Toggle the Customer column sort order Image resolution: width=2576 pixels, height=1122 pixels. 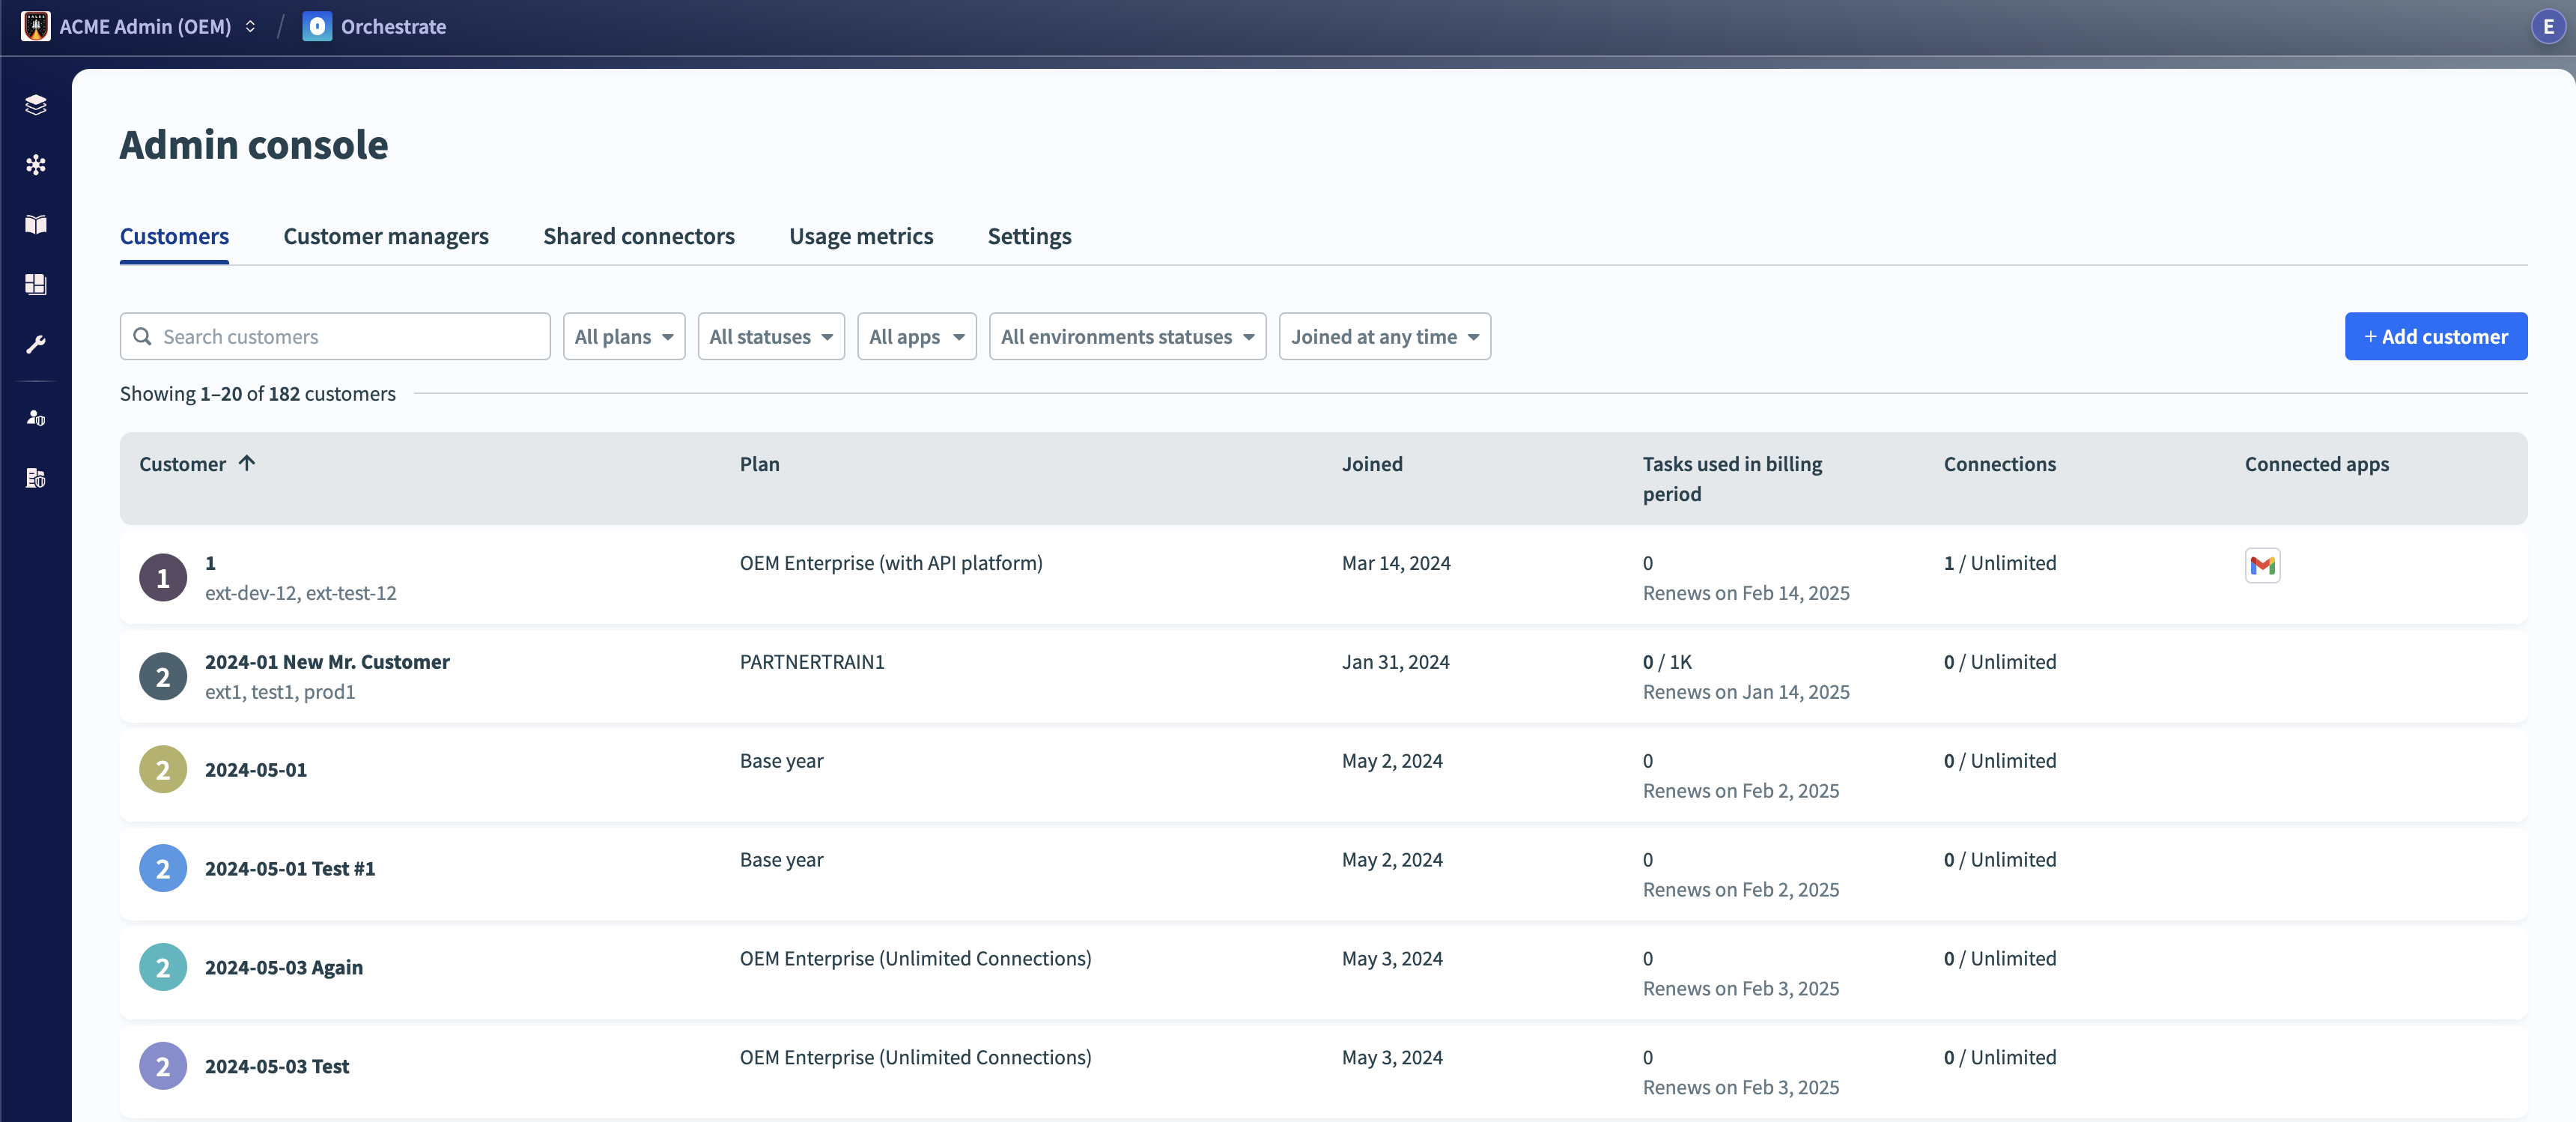196,463
